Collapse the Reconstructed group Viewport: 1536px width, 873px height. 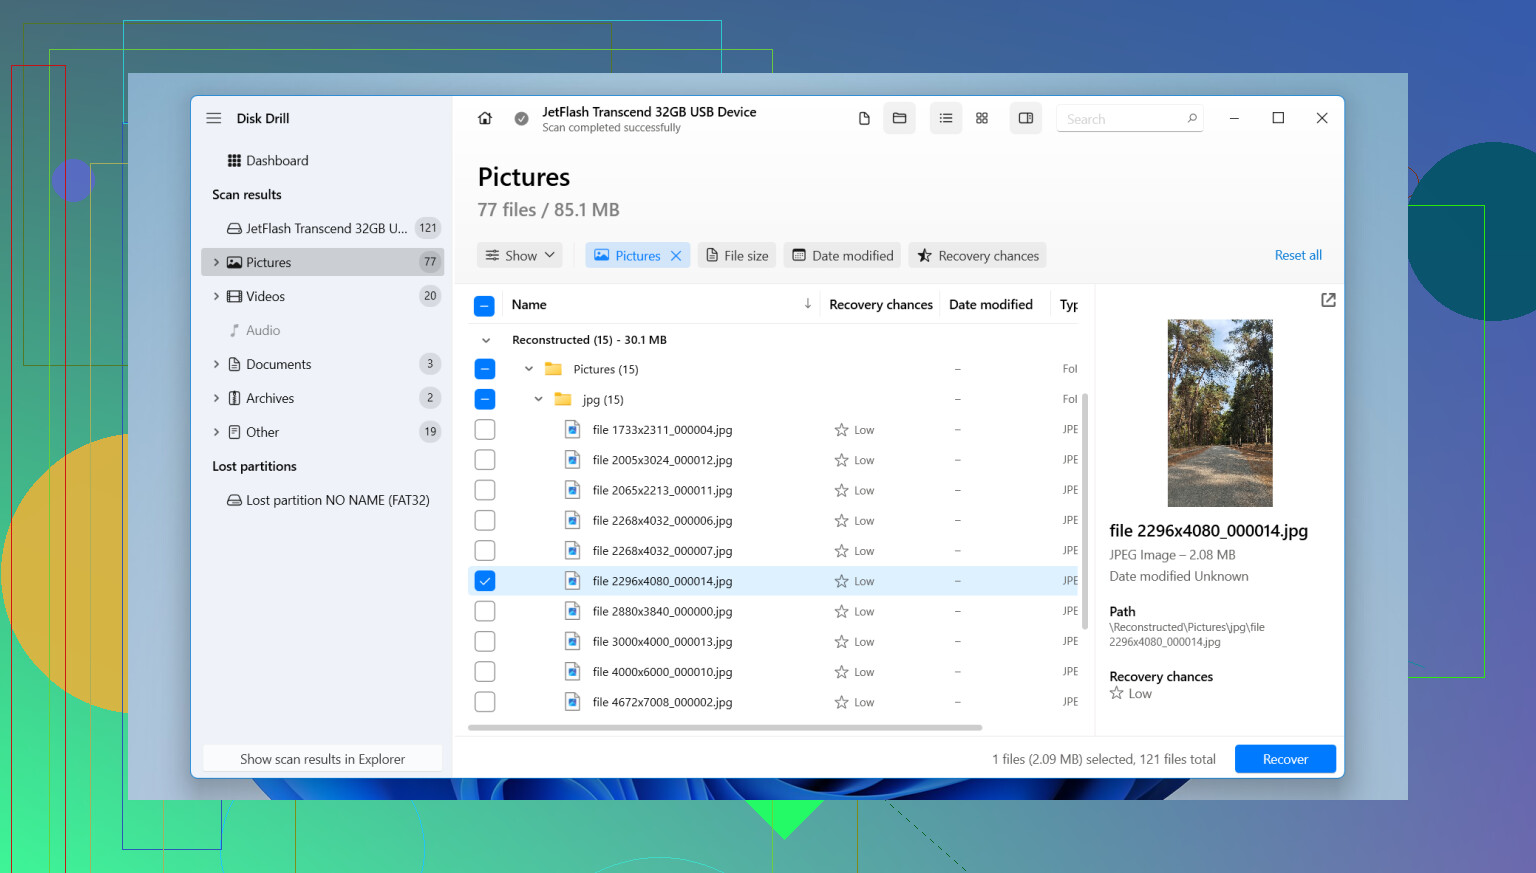point(486,340)
